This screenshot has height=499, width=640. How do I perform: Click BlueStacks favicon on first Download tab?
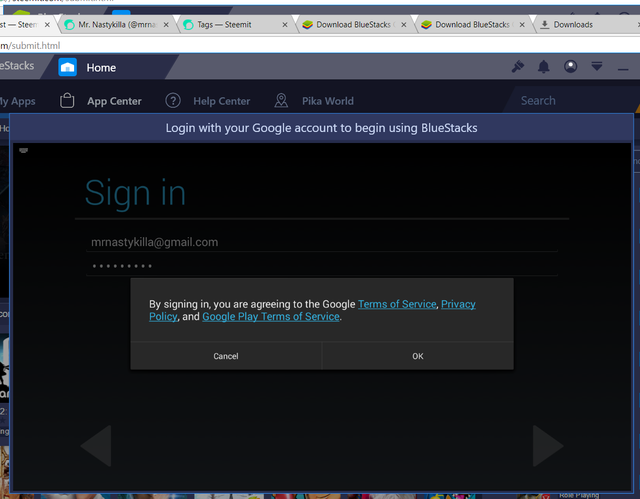coord(307,25)
